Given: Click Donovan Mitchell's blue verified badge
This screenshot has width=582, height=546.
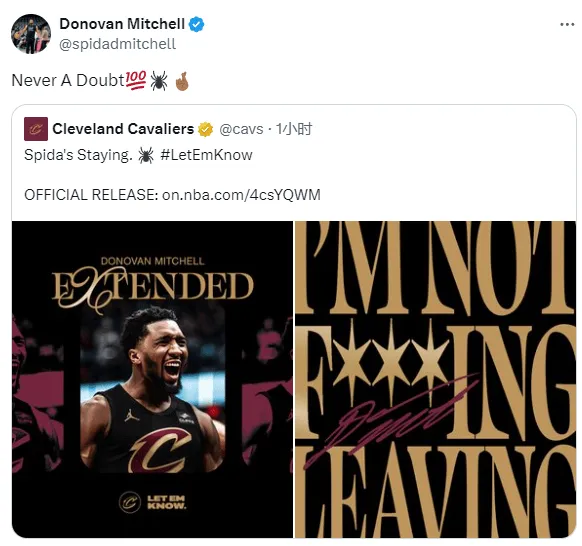Looking at the screenshot, I should pyautogui.click(x=196, y=24).
